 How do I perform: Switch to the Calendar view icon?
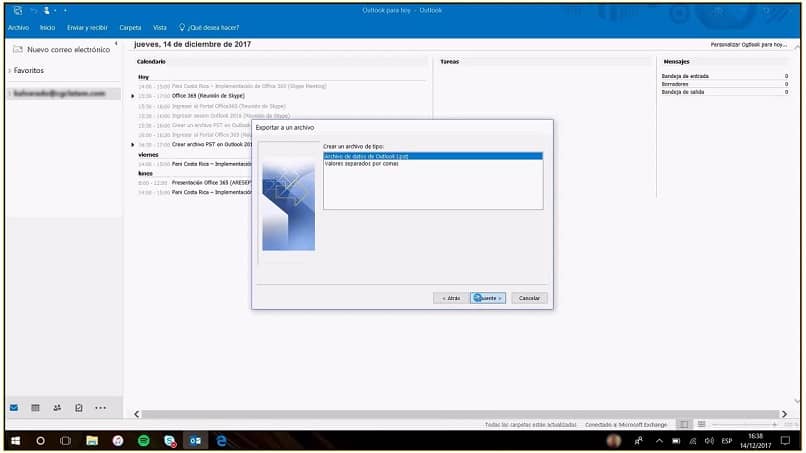[x=35, y=408]
